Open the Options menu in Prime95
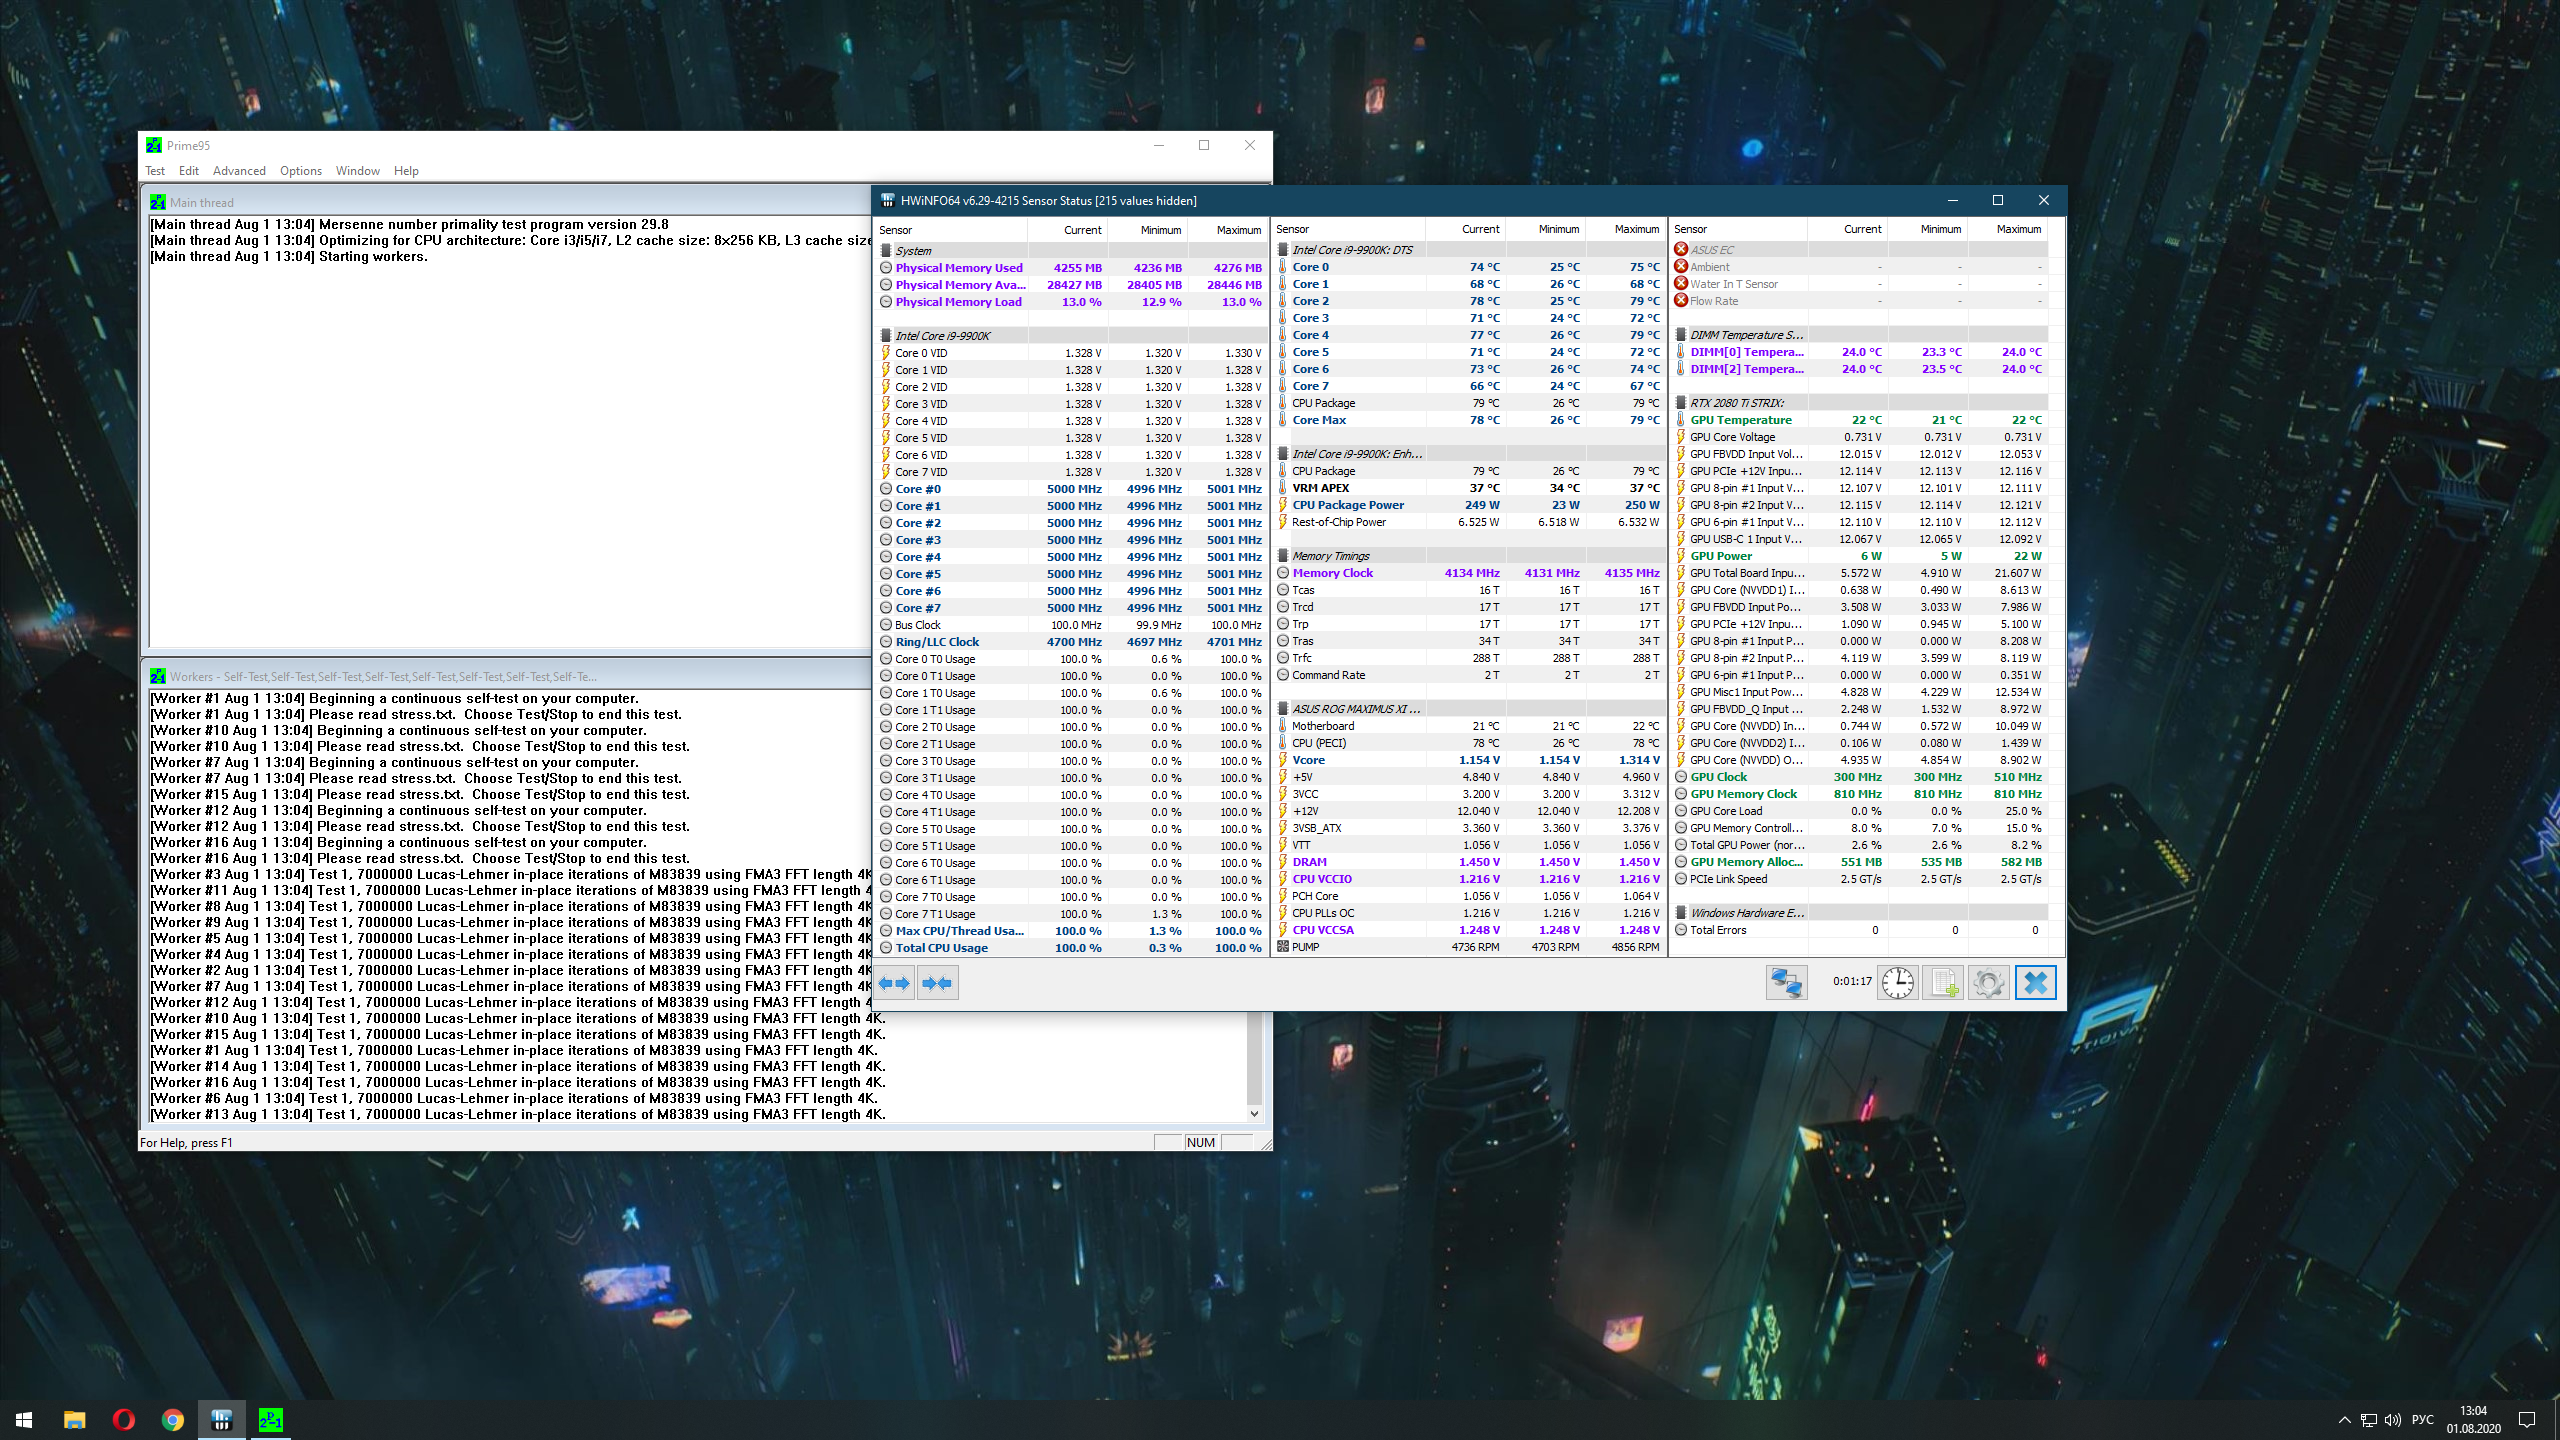The height and width of the screenshot is (1440, 2560). click(x=300, y=171)
